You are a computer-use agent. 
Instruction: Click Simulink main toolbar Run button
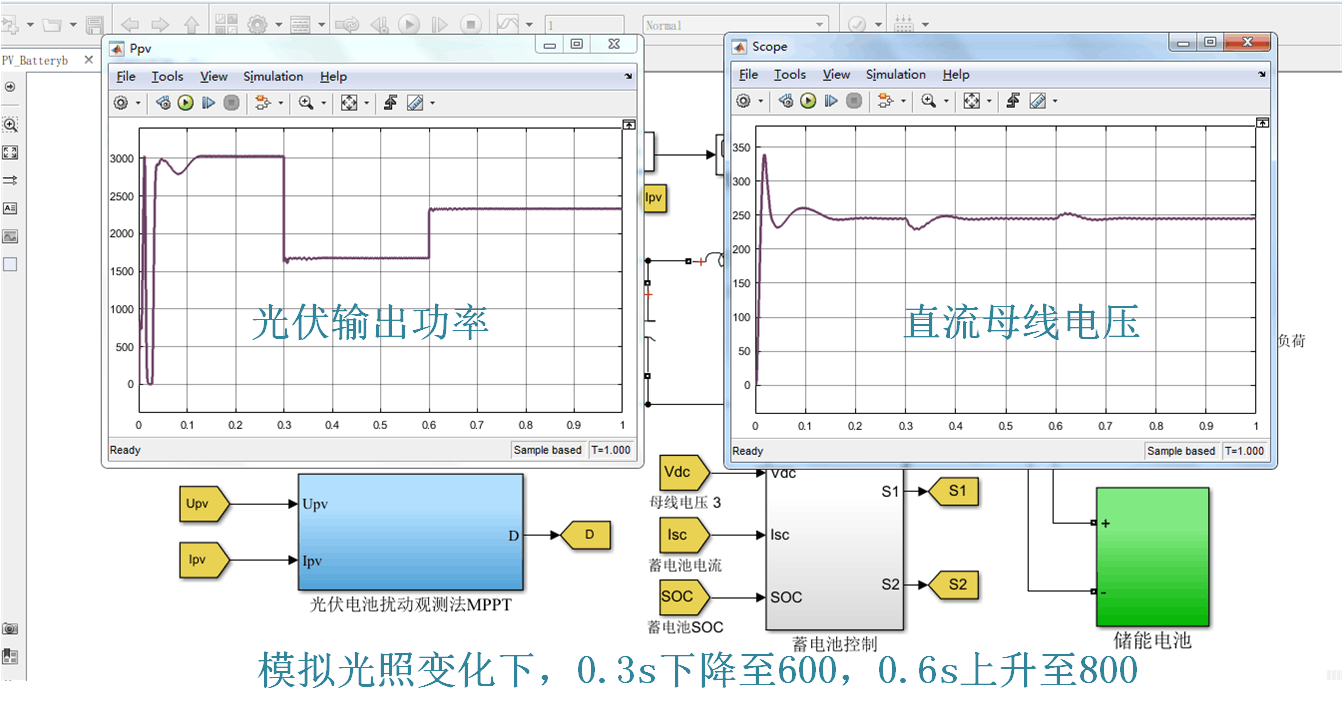(409, 25)
